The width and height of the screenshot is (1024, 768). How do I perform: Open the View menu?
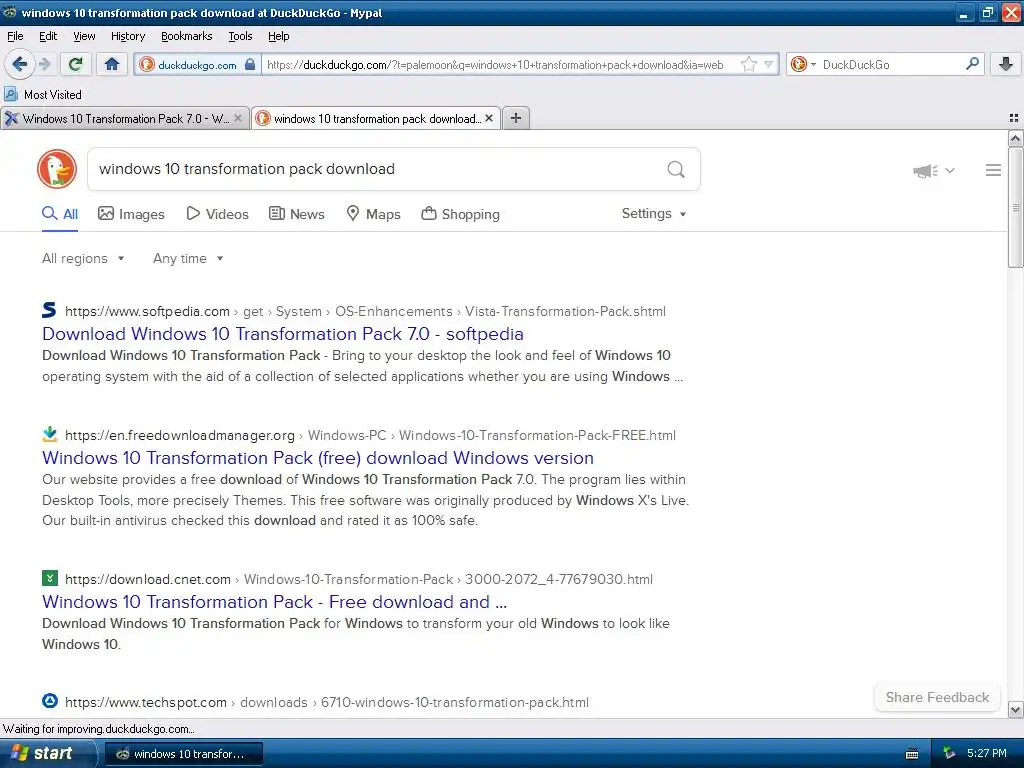(84, 36)
